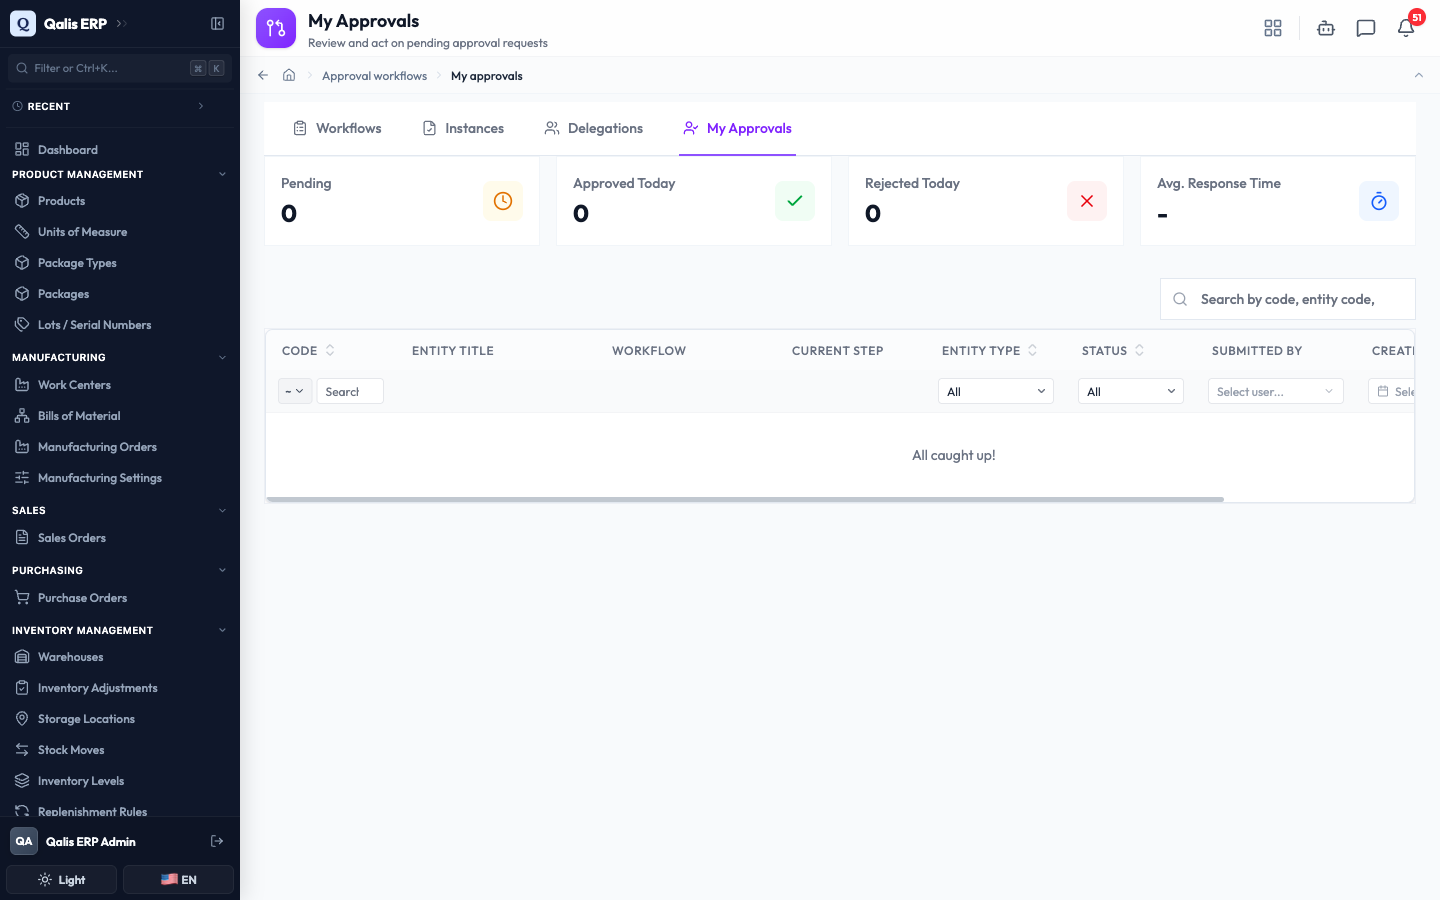This screenshot has width=1440, height=900.
Task: Open Units of Measure in sidebar
Action: point(120,232)
